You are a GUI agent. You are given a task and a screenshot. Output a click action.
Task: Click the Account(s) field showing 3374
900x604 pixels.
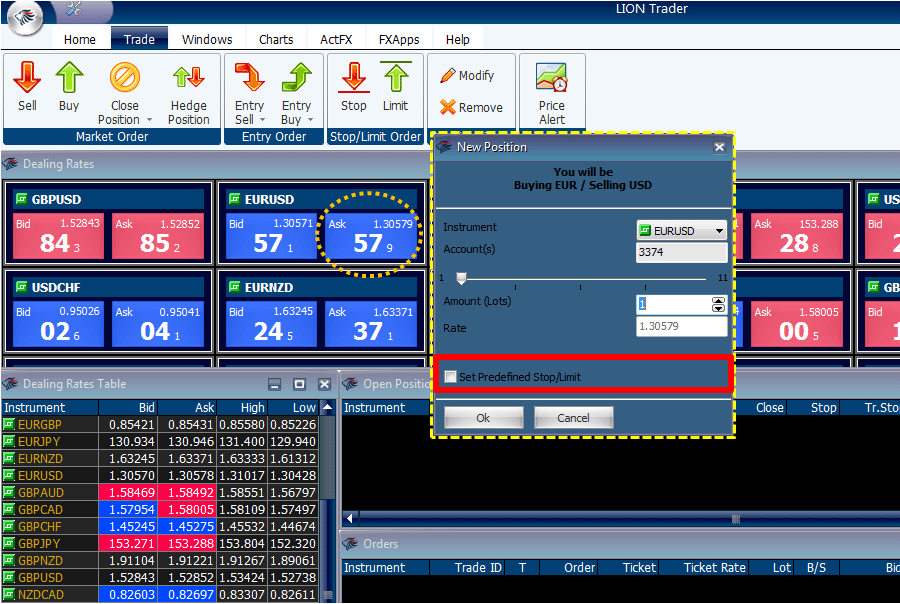pyautogui.click(x=681, y=252)
